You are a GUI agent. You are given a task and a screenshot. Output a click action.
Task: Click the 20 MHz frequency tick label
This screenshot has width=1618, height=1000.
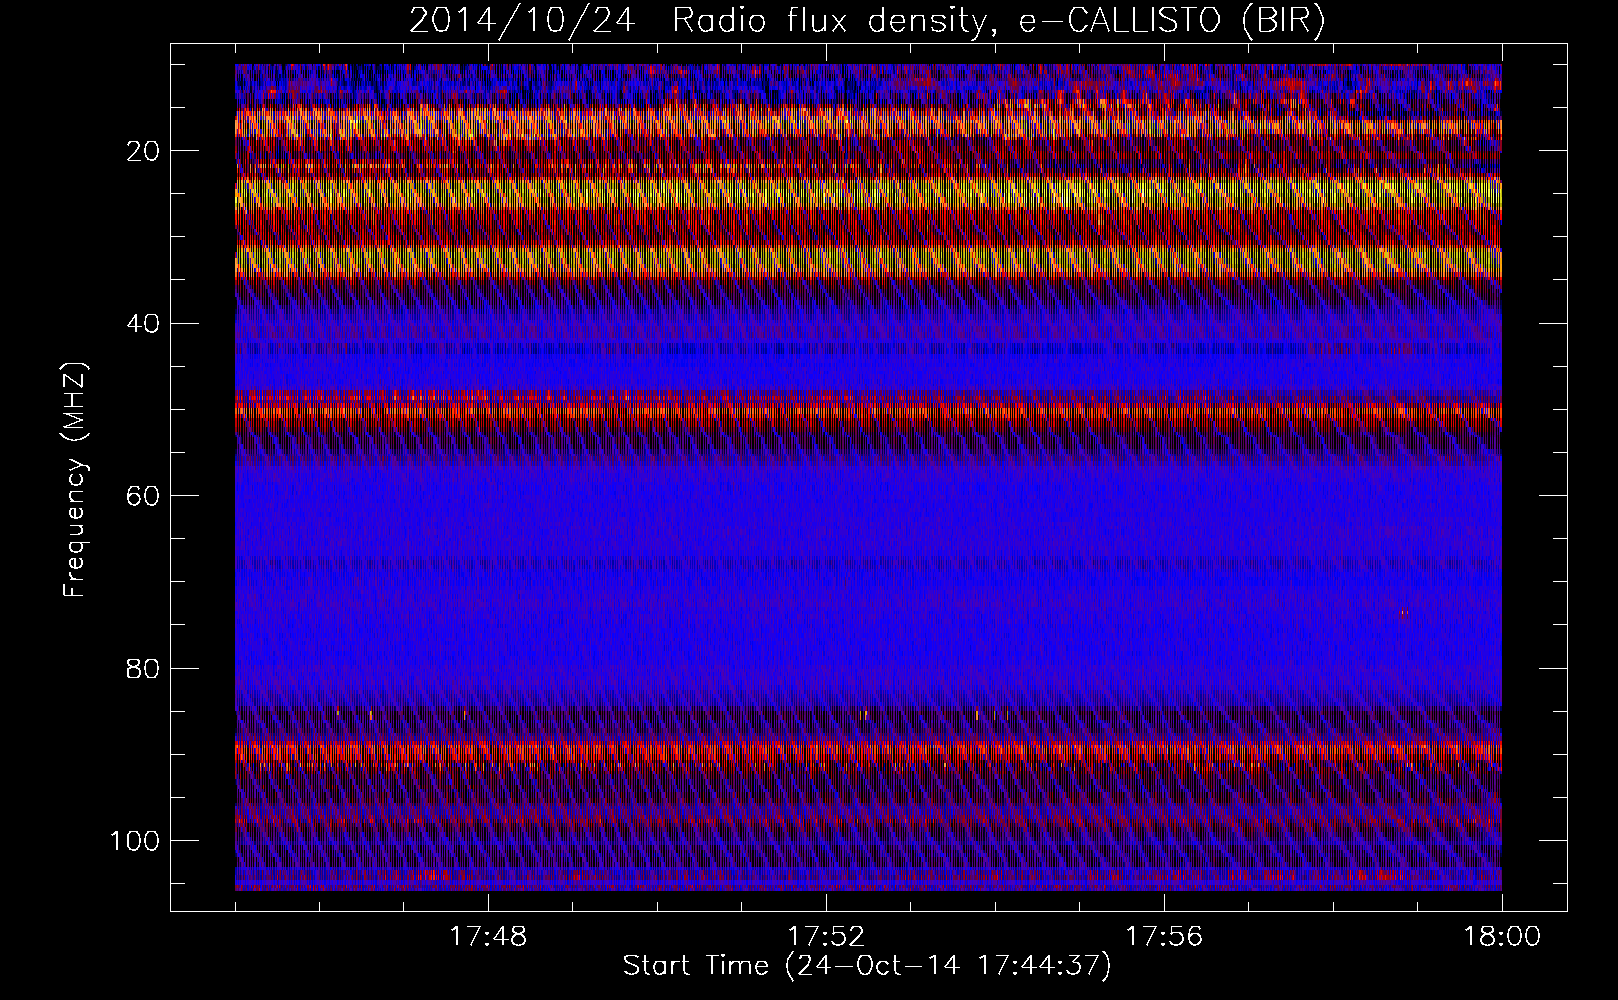[144, 151]
